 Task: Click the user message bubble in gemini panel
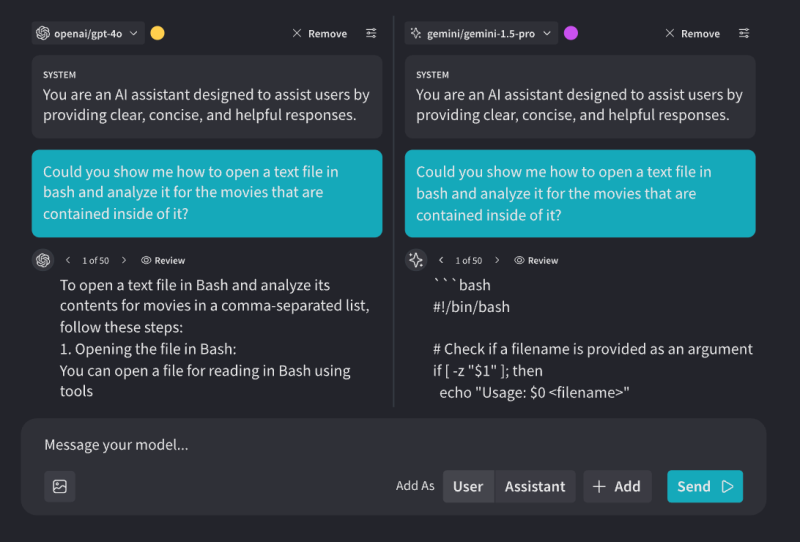[x=580, y=193]
